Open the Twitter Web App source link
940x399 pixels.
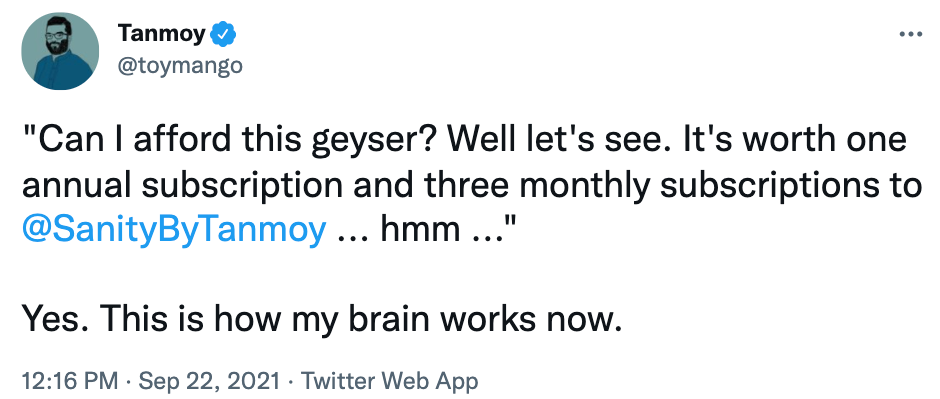(x=389, y=380)
